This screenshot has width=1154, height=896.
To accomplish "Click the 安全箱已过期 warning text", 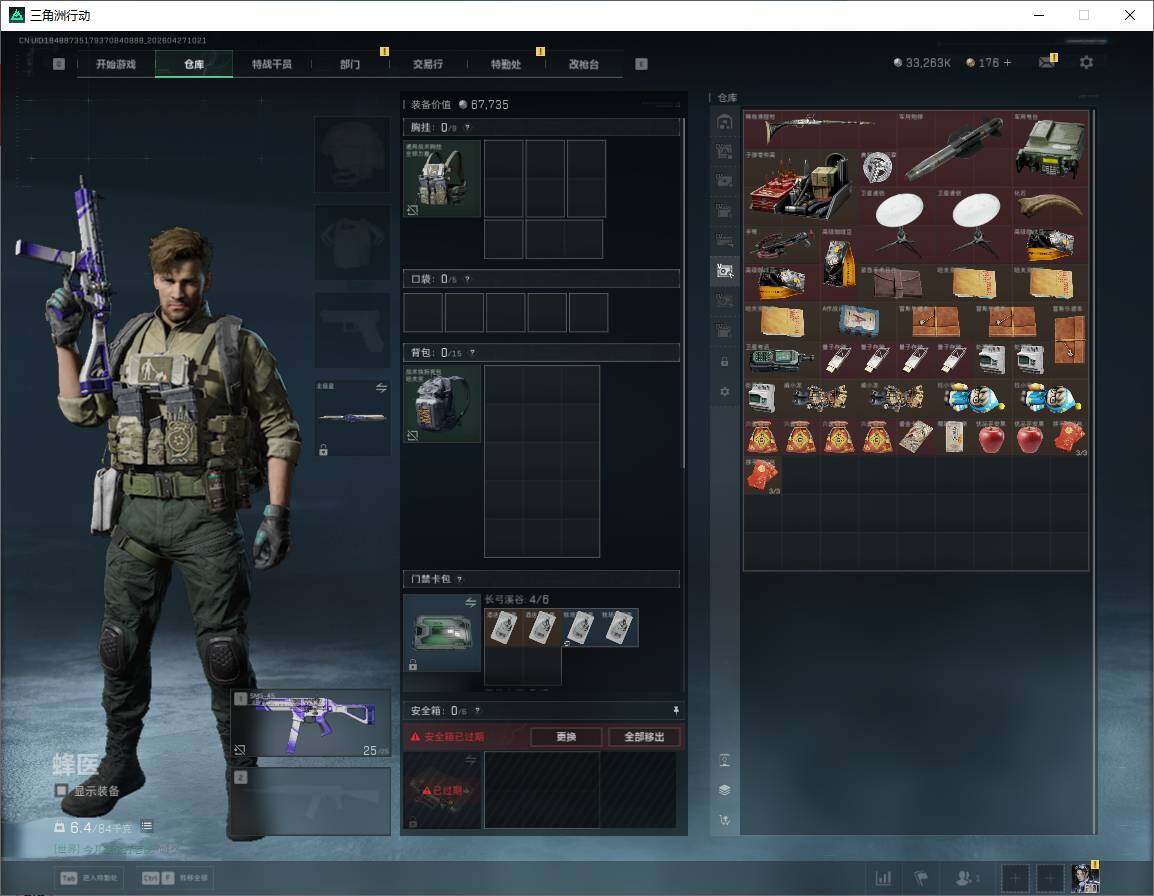I will coord(454,736).
